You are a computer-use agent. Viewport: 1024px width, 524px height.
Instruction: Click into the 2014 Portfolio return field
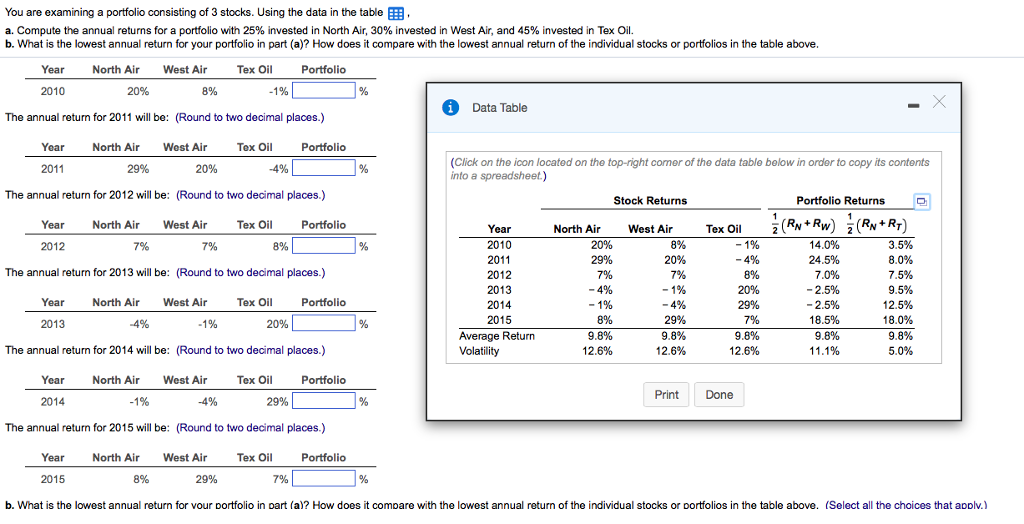(x=324, y=401)
